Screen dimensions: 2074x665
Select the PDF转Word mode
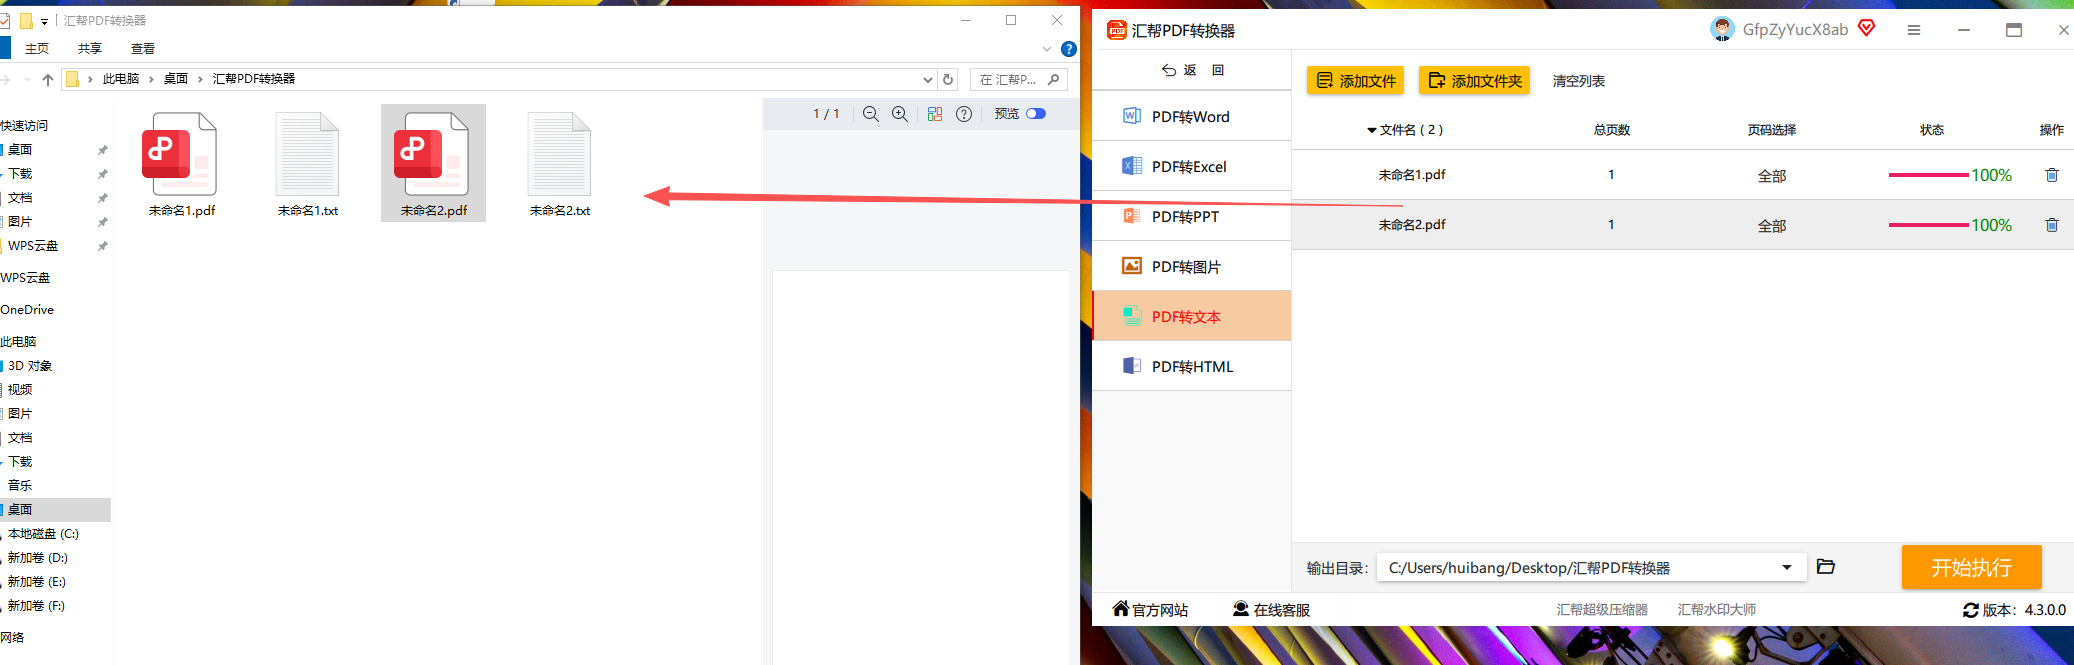tap(1191, 116)
